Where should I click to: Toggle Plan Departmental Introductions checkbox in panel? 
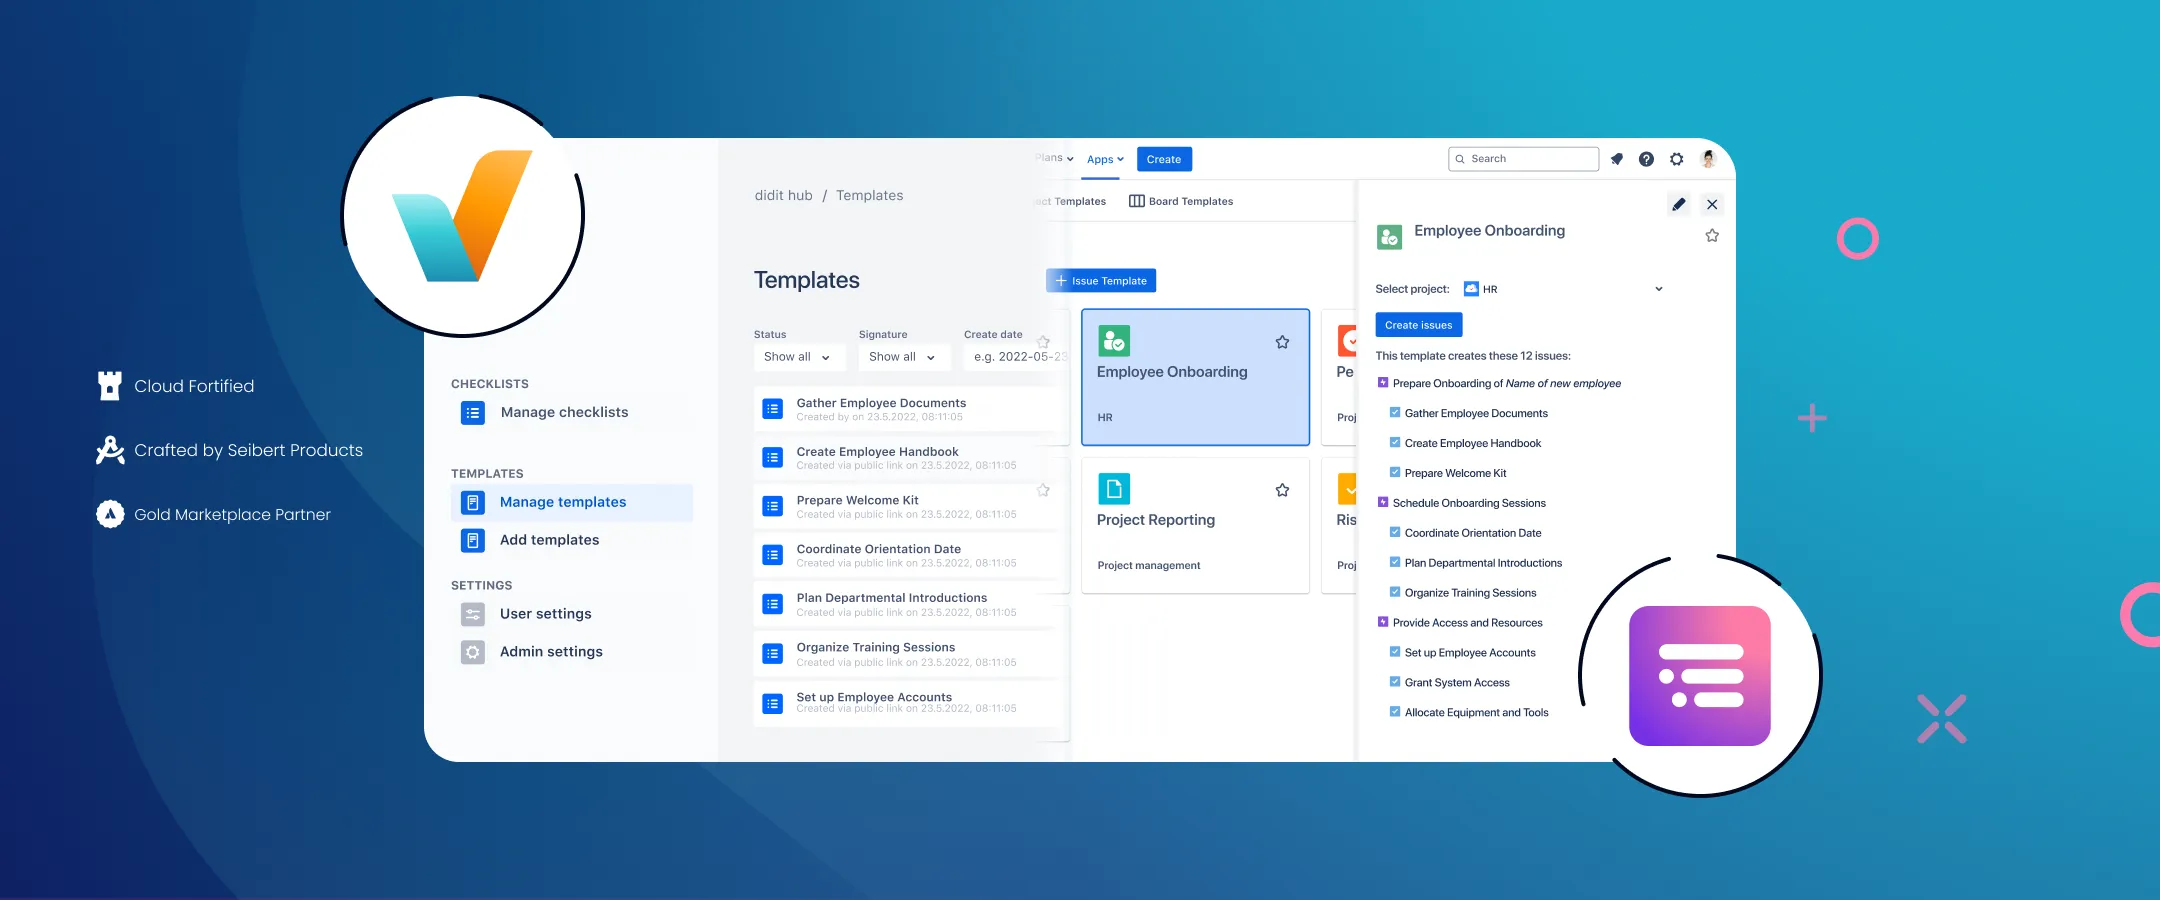pos(1395,562)
